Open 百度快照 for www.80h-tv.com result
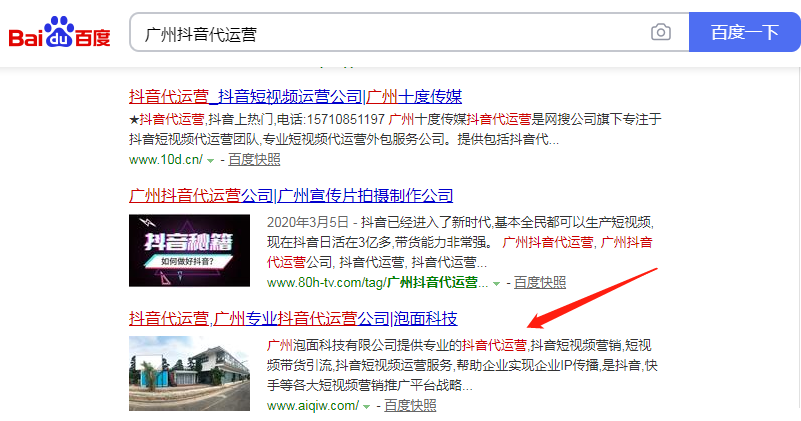Screen dimensions: 801x421 click(x=539, y=282)
